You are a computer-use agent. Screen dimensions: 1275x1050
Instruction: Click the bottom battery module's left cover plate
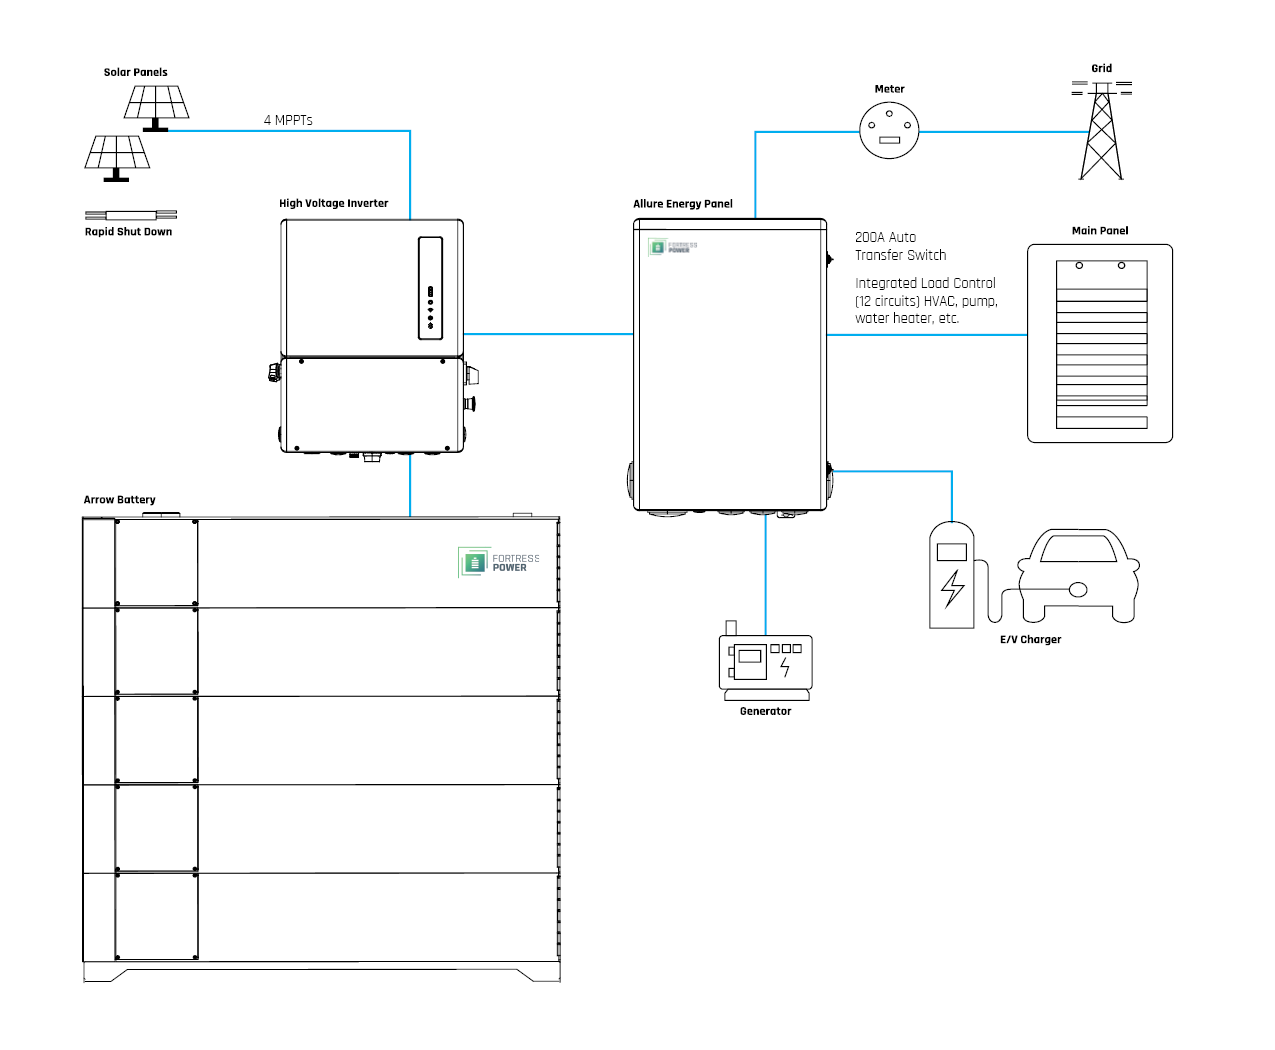click(156, 917)
